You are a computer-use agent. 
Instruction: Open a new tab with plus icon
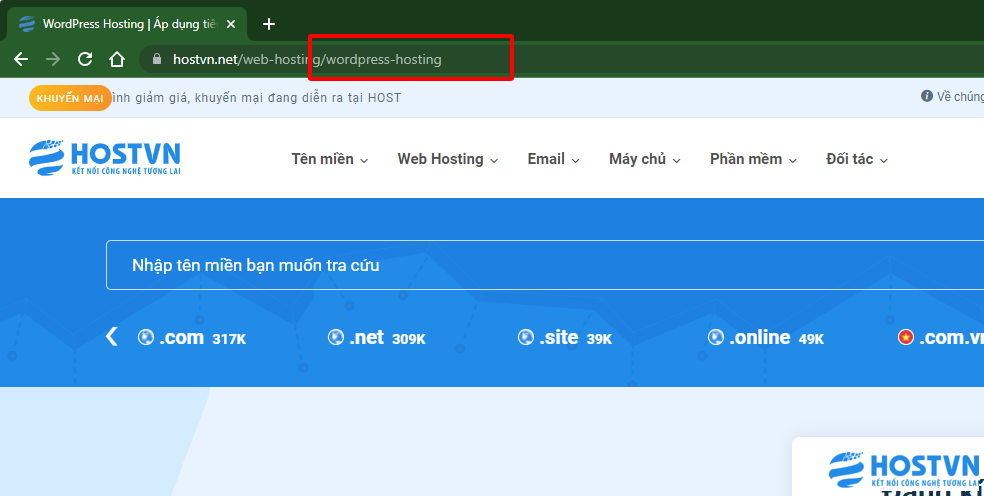coord(269,24)
